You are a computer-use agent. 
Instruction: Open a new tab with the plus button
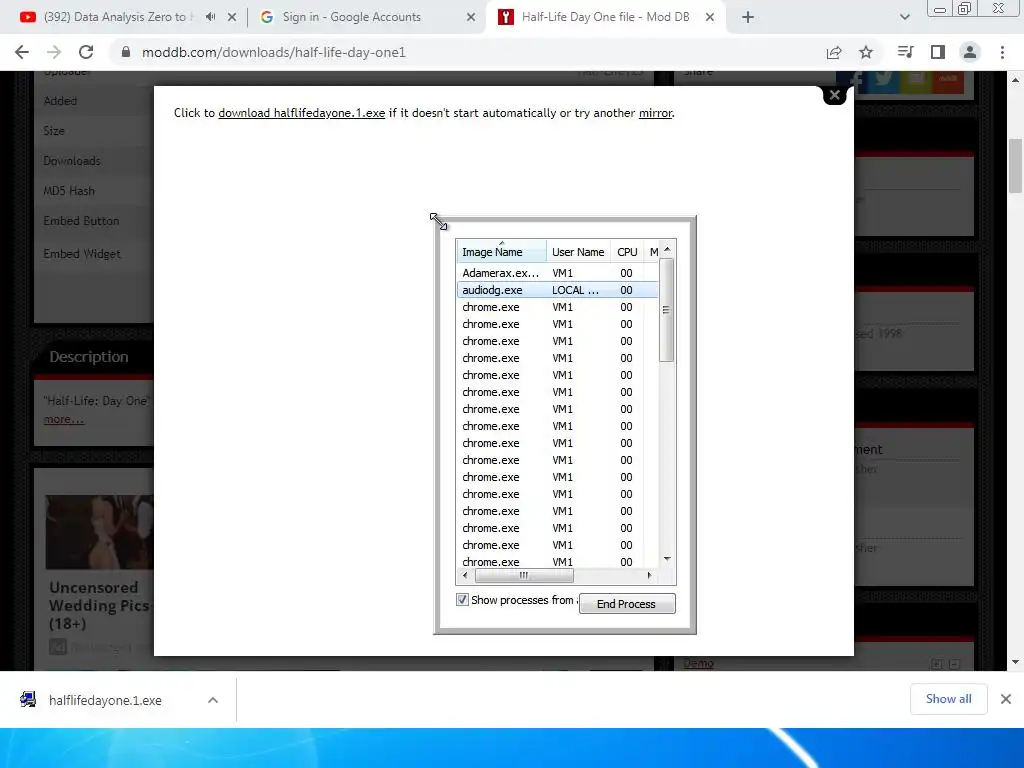(748, 18)
